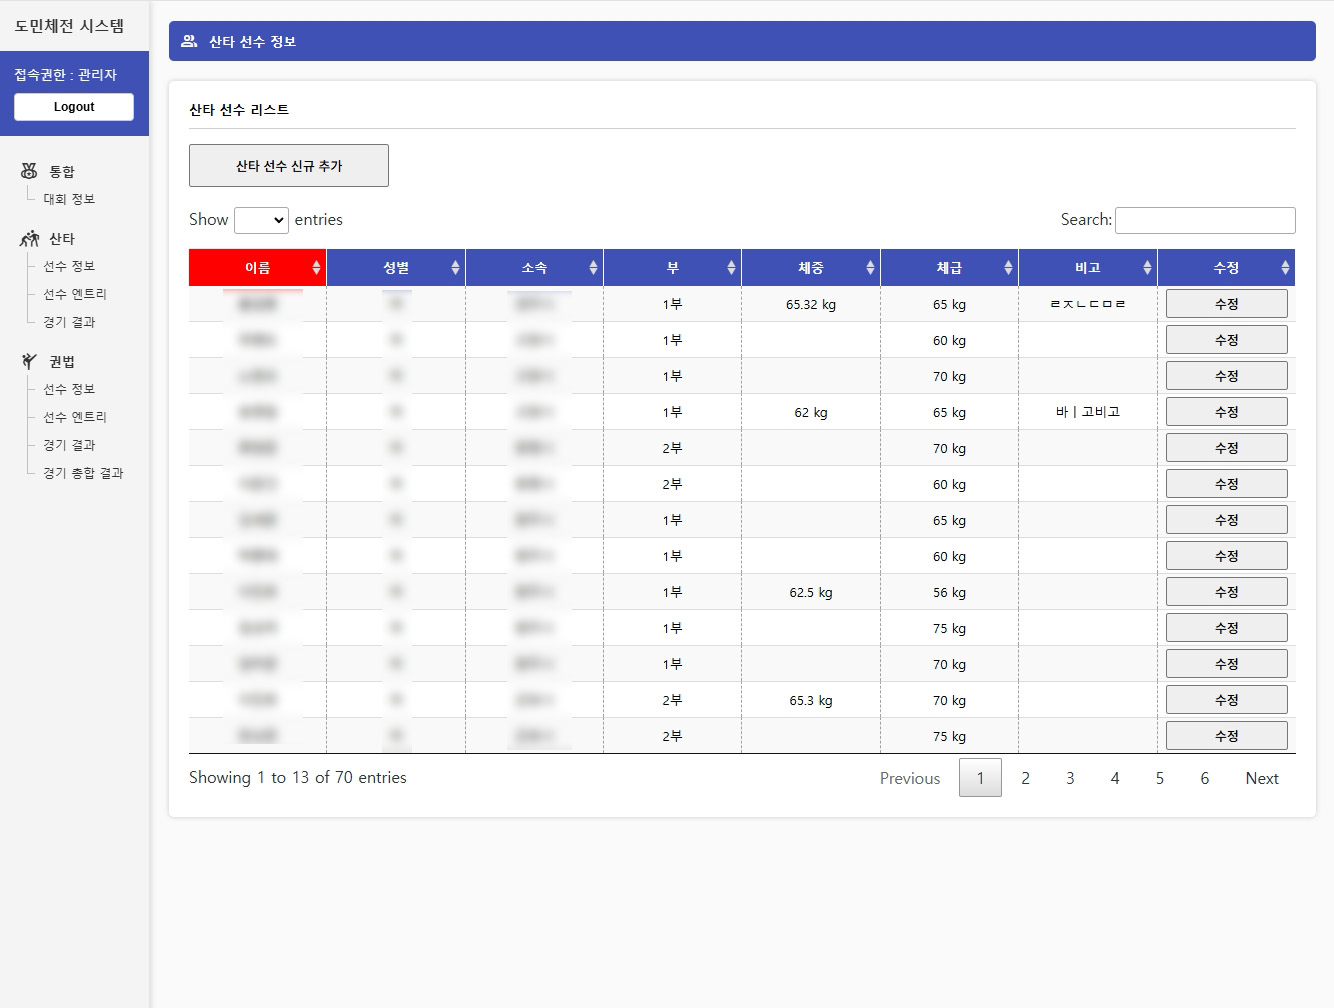Sort the table by the 이름 column arrows
1334x1008 pixels.
click(x=316, y=268)
